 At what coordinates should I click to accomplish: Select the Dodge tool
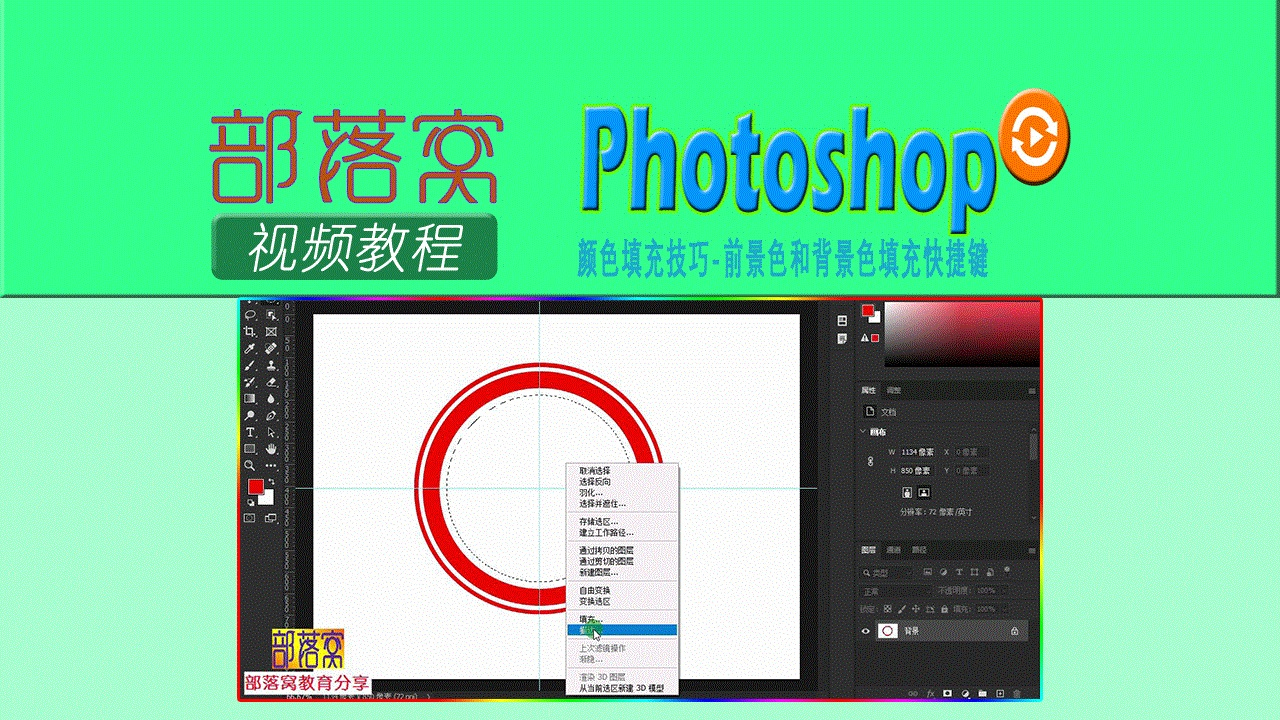[x=250, y=414]
